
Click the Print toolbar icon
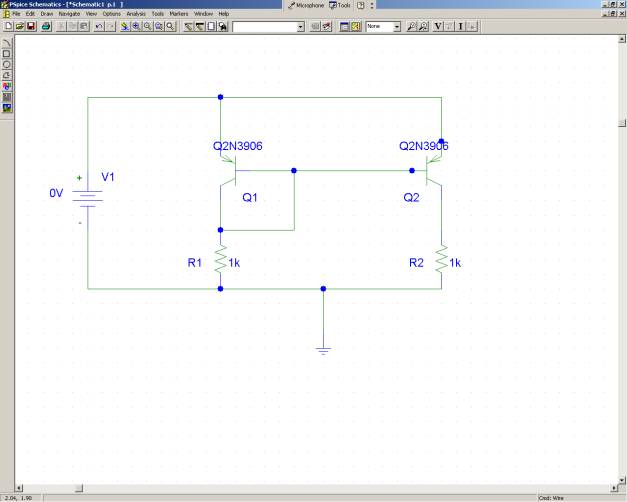[46, 25]
